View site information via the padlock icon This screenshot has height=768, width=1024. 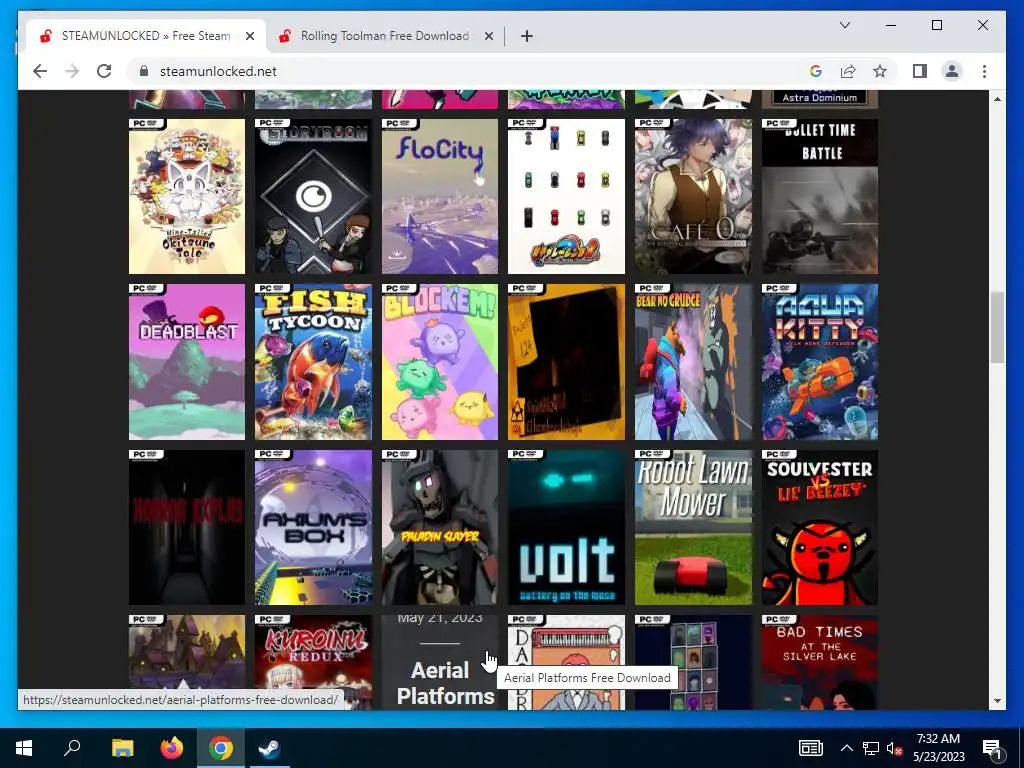coord(144,71)
